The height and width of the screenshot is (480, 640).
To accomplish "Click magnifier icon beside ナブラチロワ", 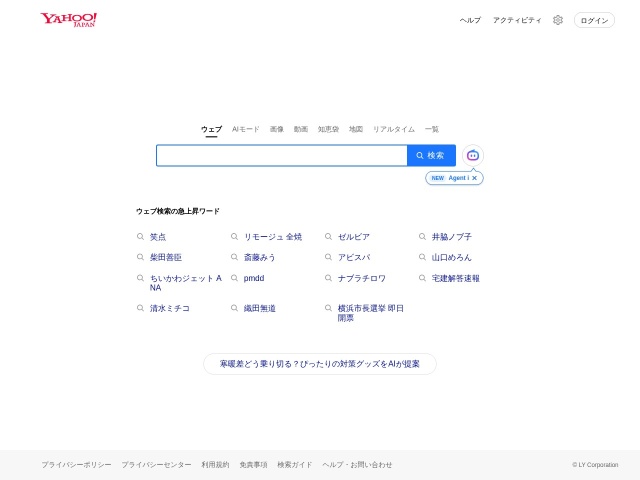I will click(x=328, y=278).
